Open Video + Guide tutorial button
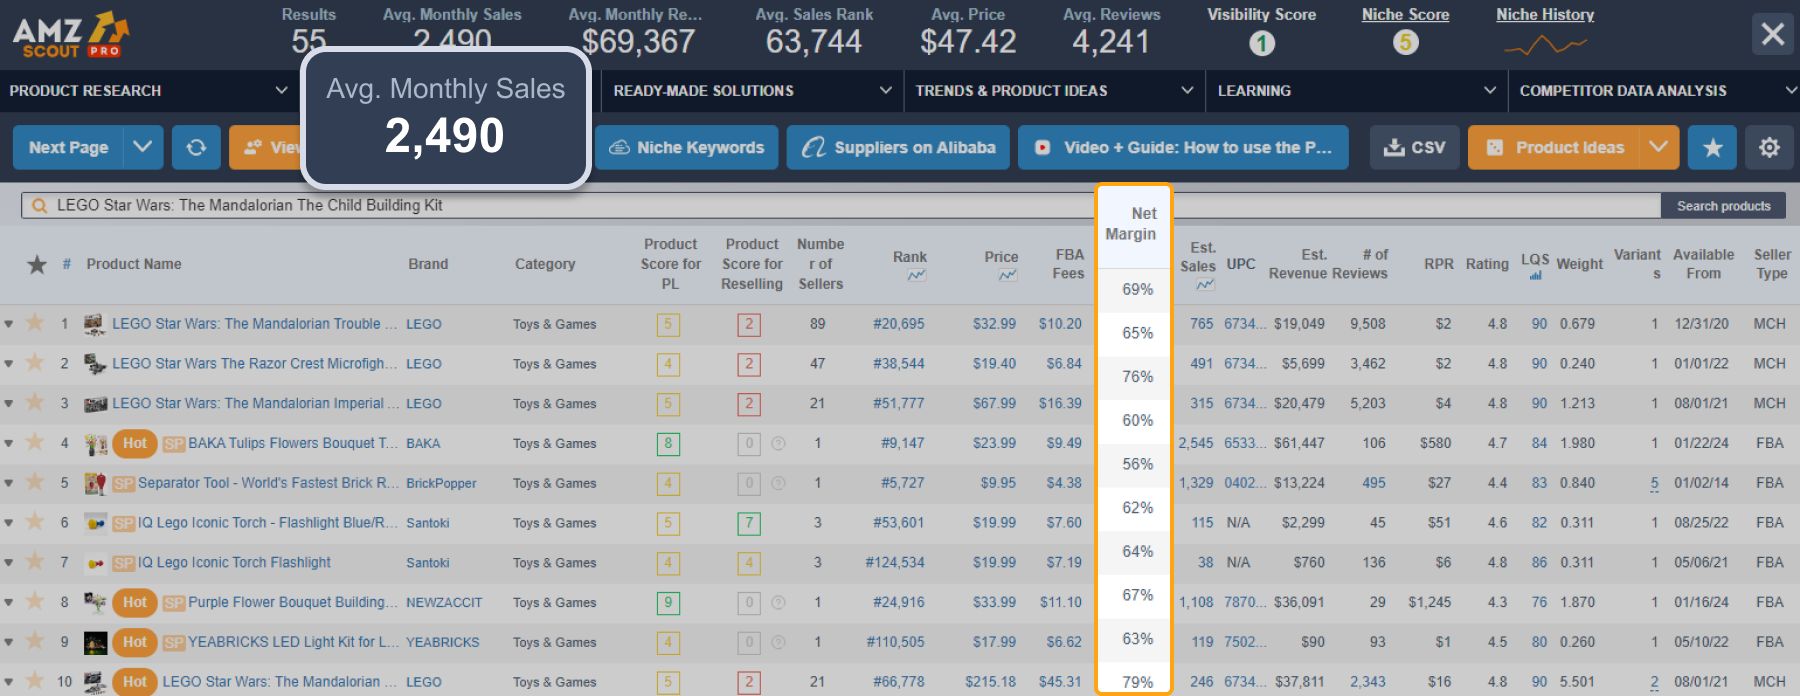The height and width of the screenshot is (696, 1800). click(x=1183, y=147)
